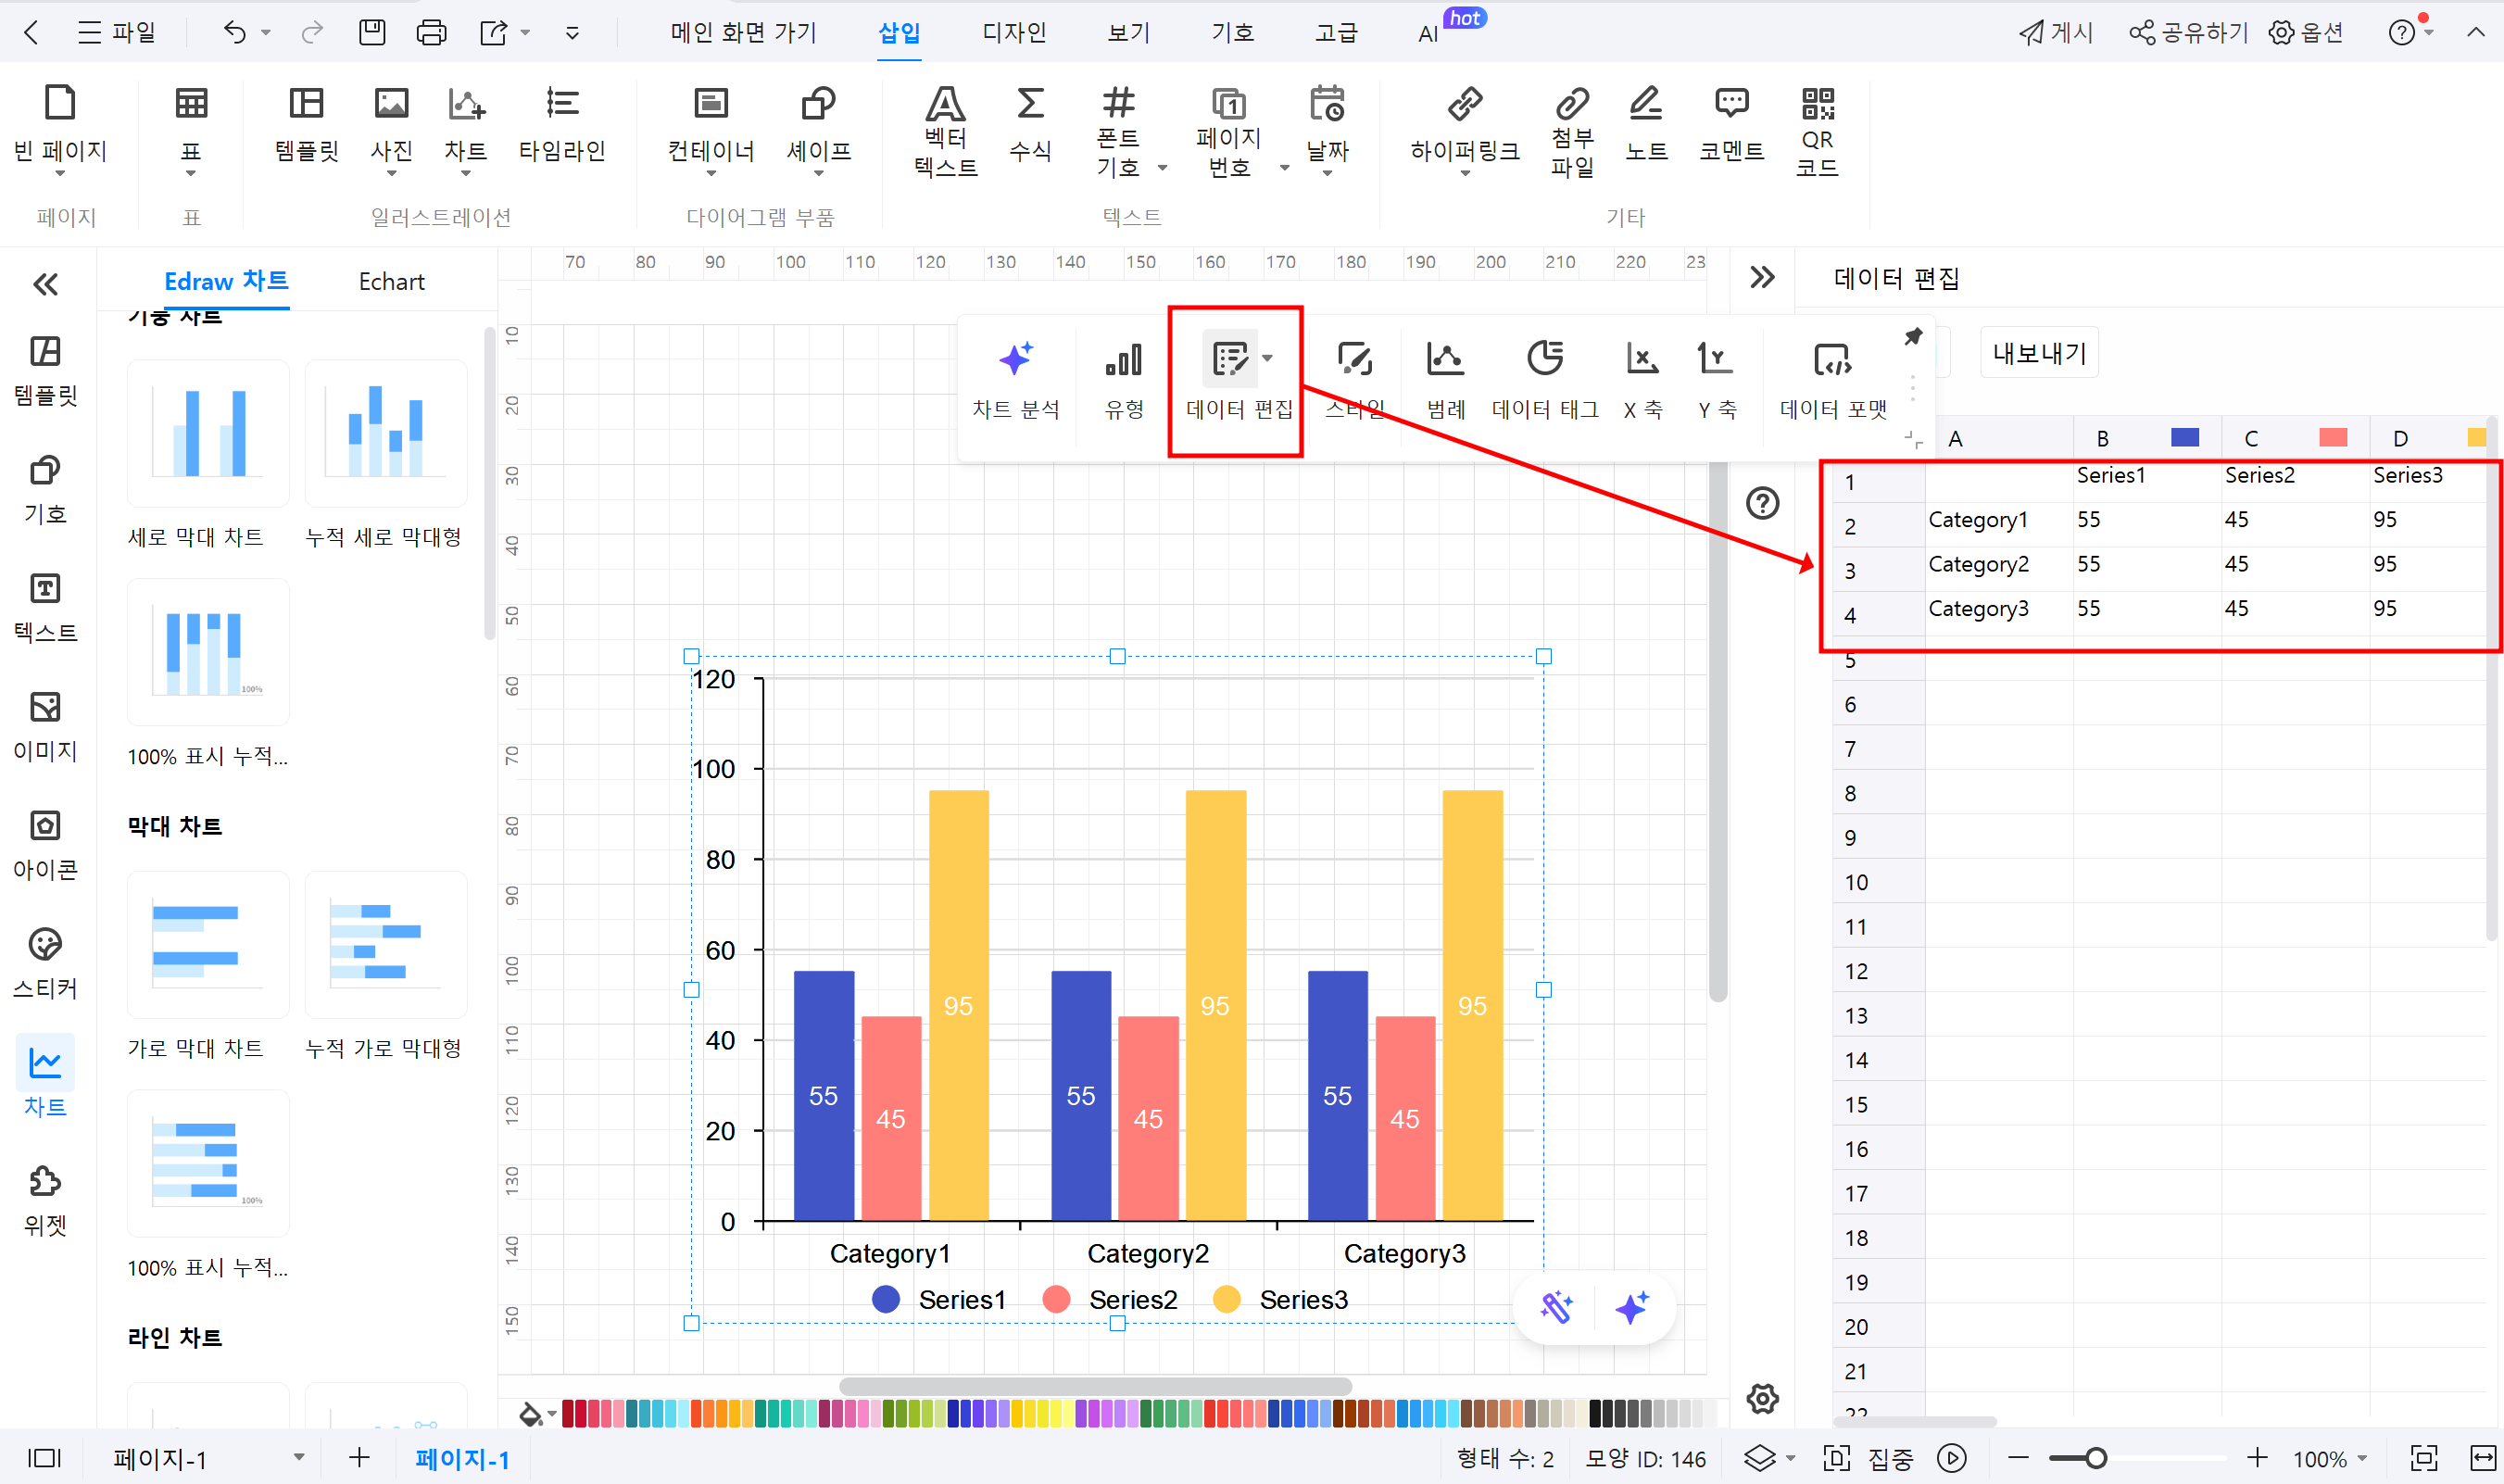Click the 게시 publish button
Screen dimensions: 2504x1484
tap(2056, 32)
